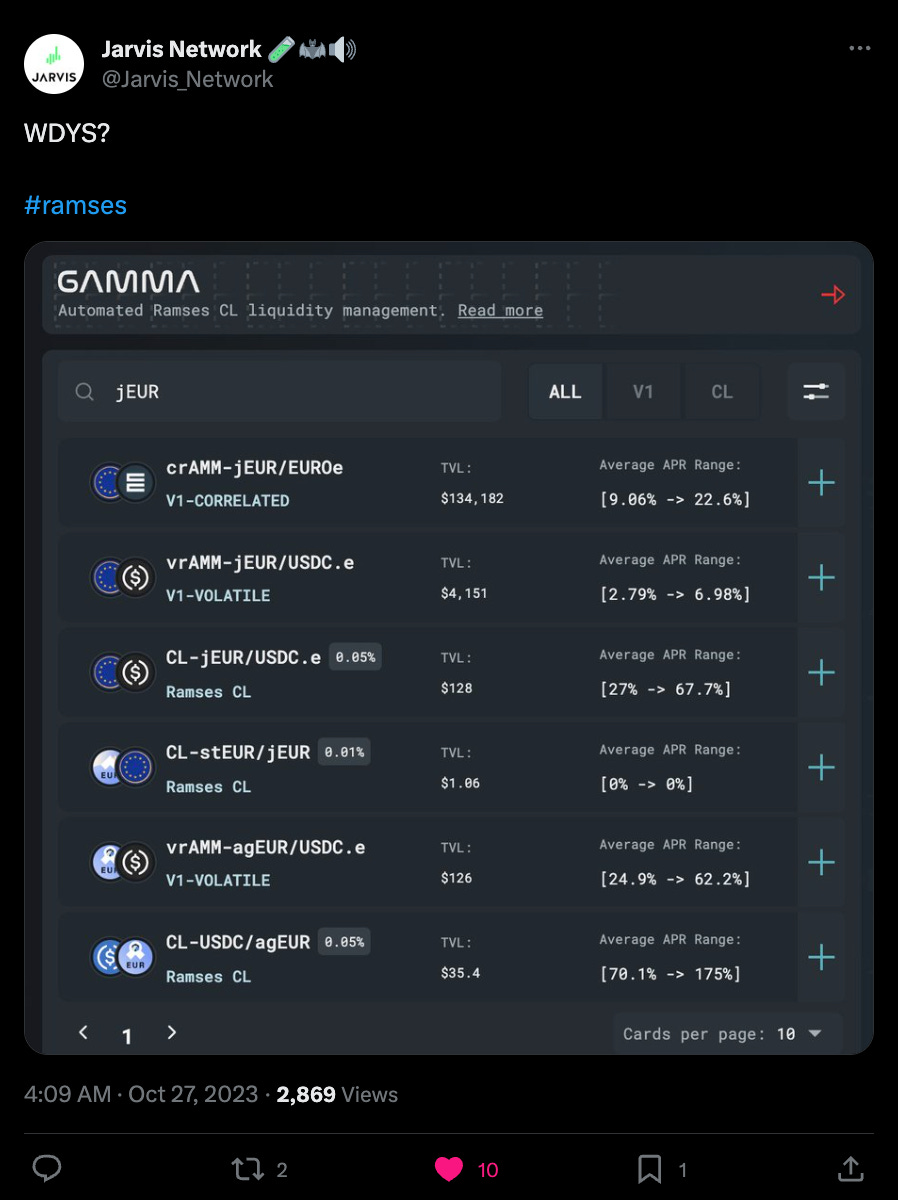Click plus icon for crAMM-jEUR/EUROe
This screenshot has height=1200, width=898.
pyautogui.click(x=821, y=483)
